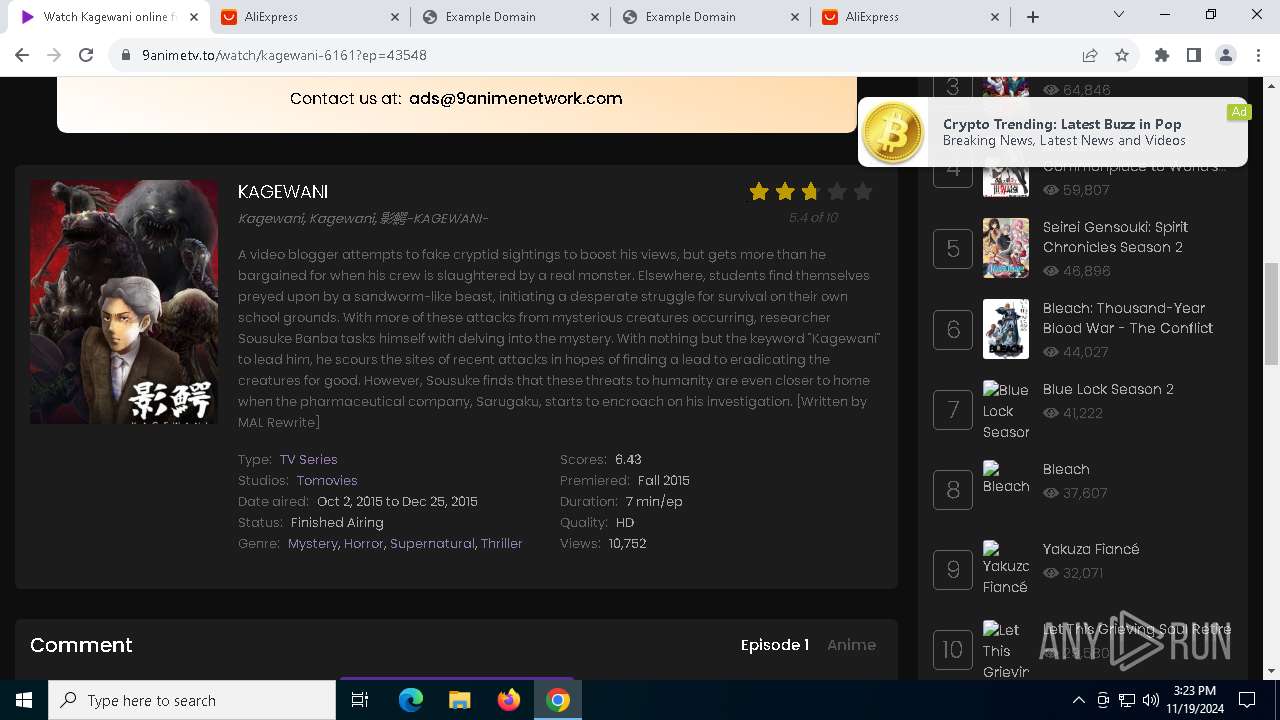Go back using the browser back arrow

(x=22, y=55)
